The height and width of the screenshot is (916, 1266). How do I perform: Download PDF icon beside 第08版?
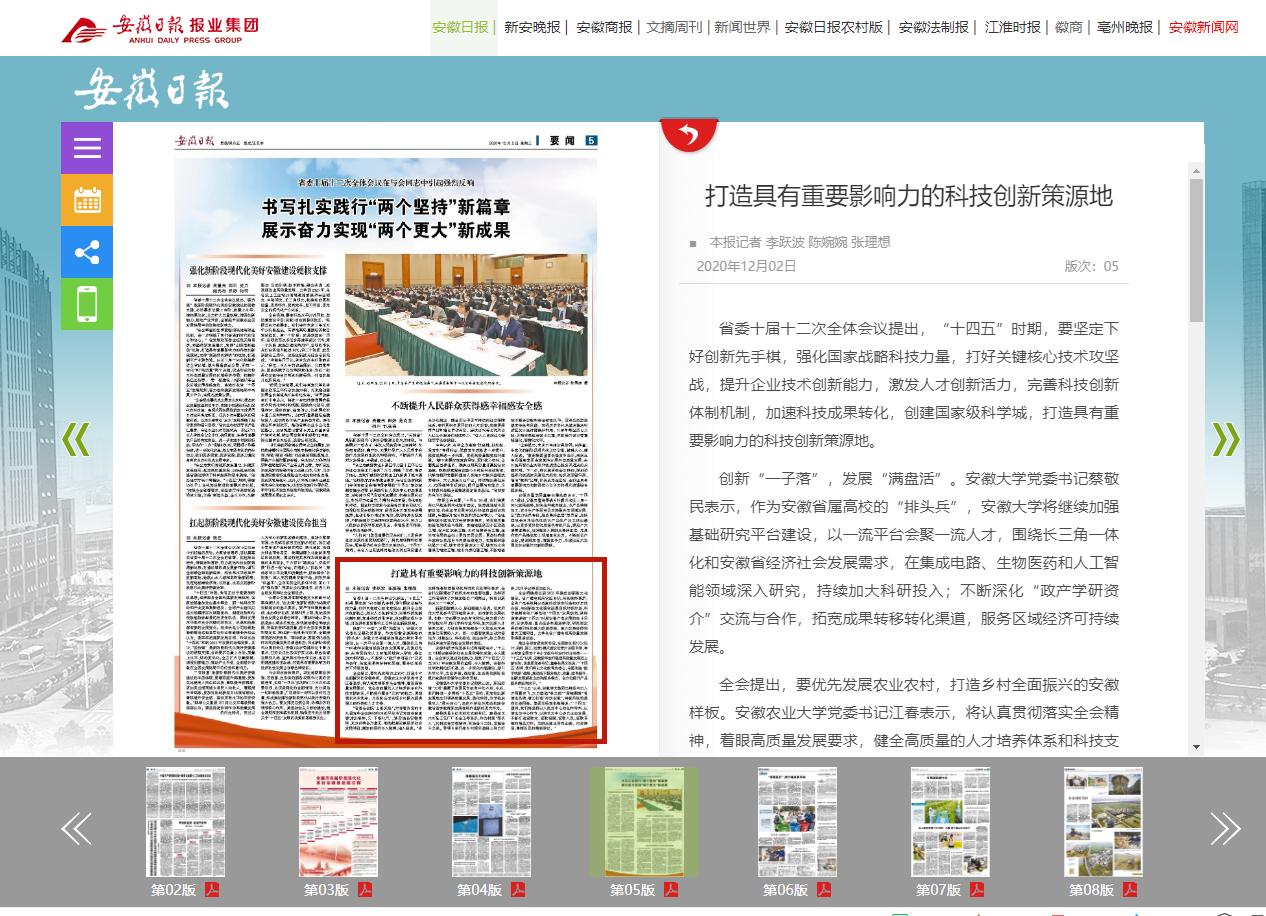point(1130,890)
